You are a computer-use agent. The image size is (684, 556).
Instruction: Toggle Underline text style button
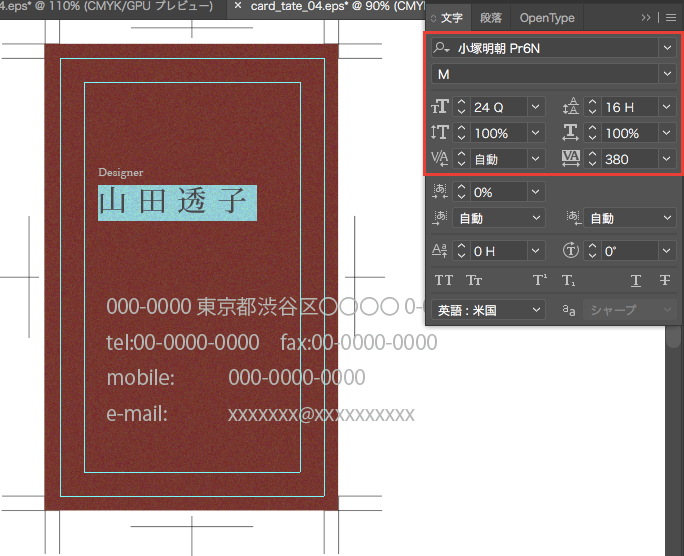click(636, 281)
